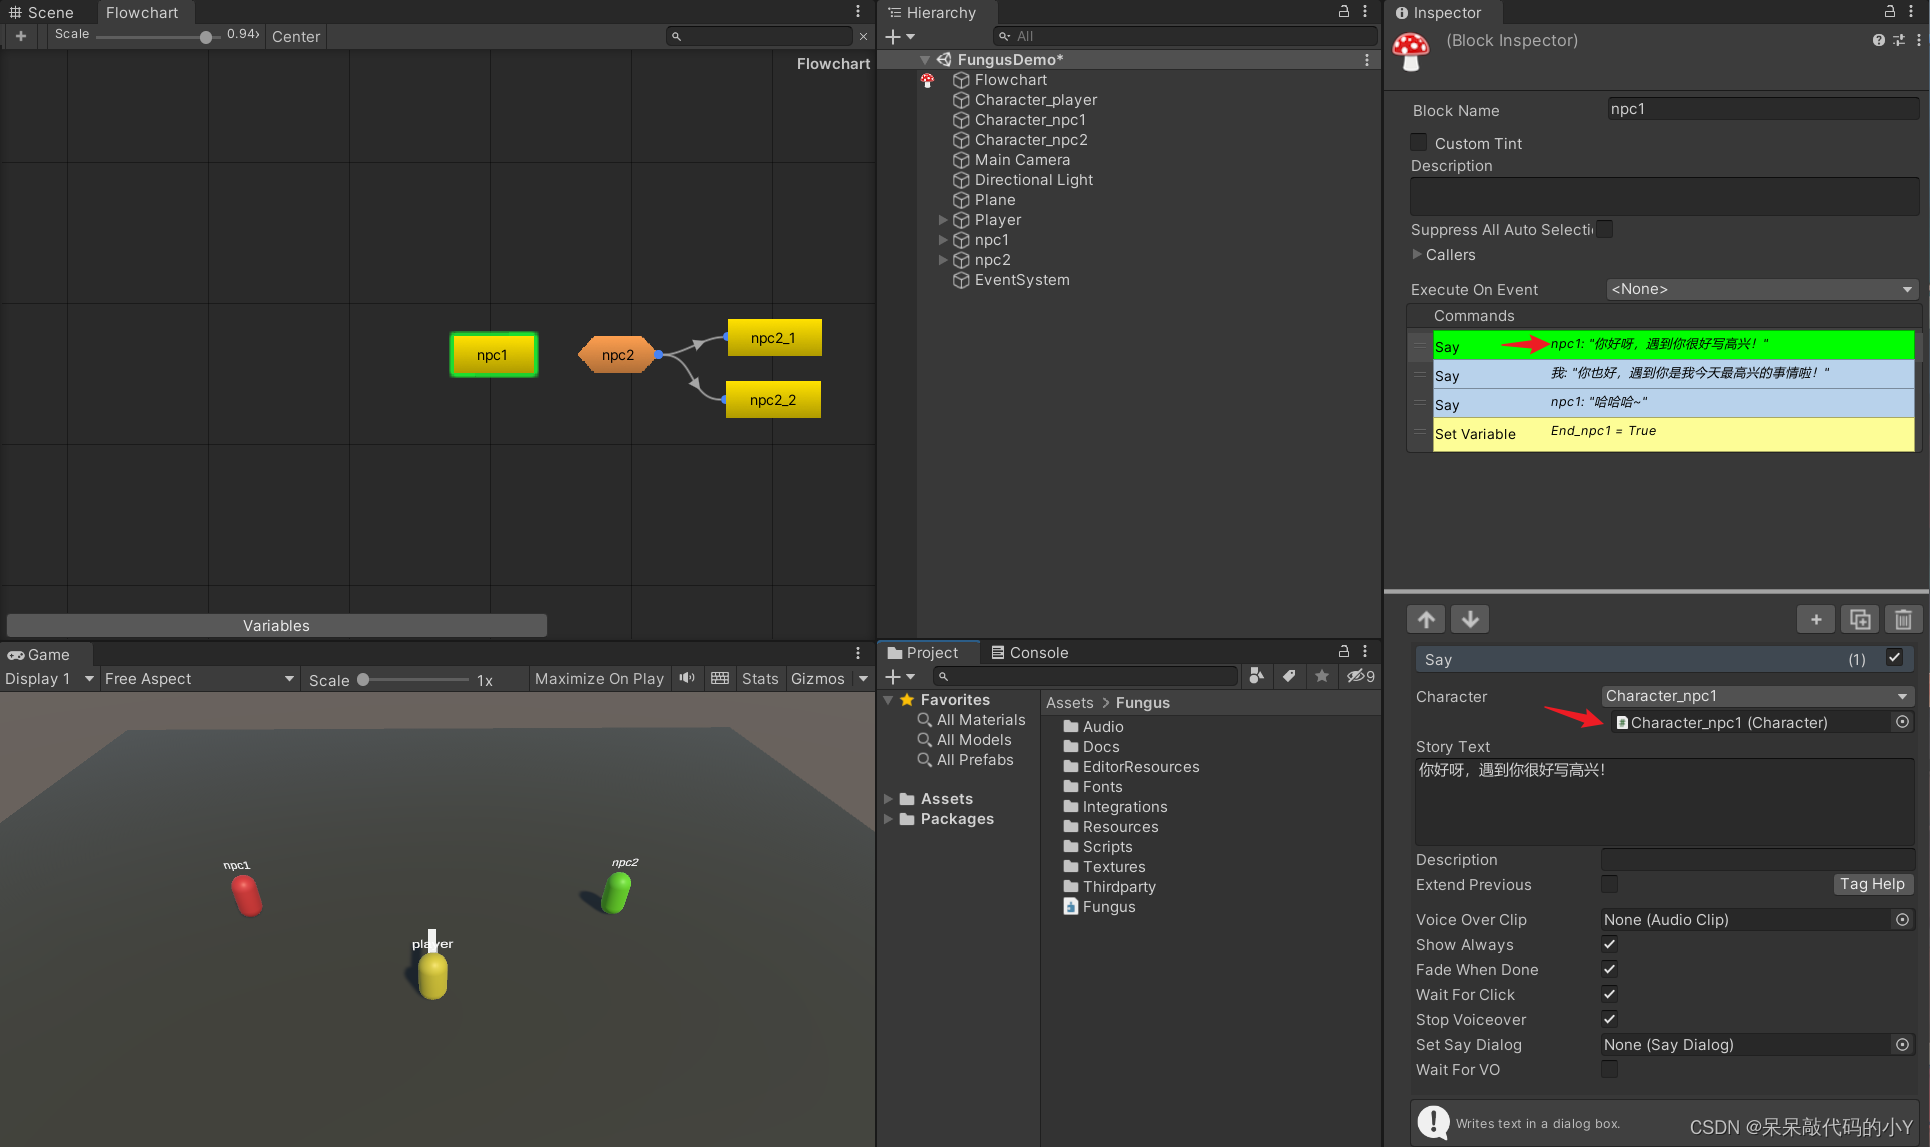Mute audio in the Game view
This screenshot has height=1147, width=1930.
click(x=687, y=678)
